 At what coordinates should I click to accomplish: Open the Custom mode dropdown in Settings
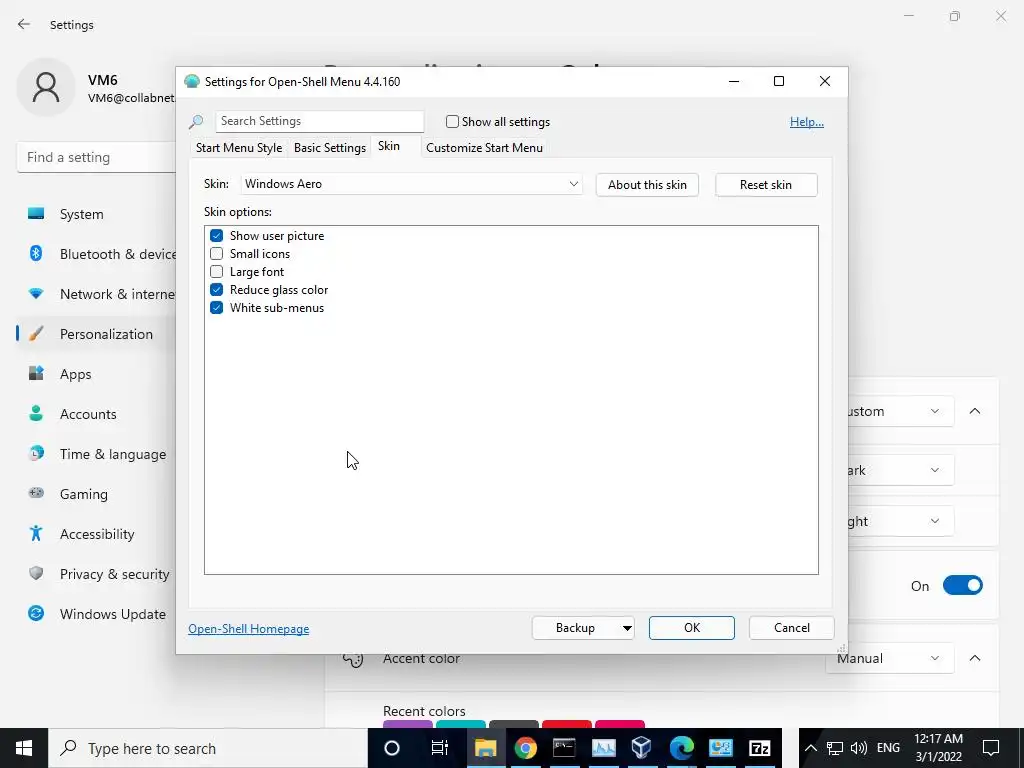click(901, 411)
